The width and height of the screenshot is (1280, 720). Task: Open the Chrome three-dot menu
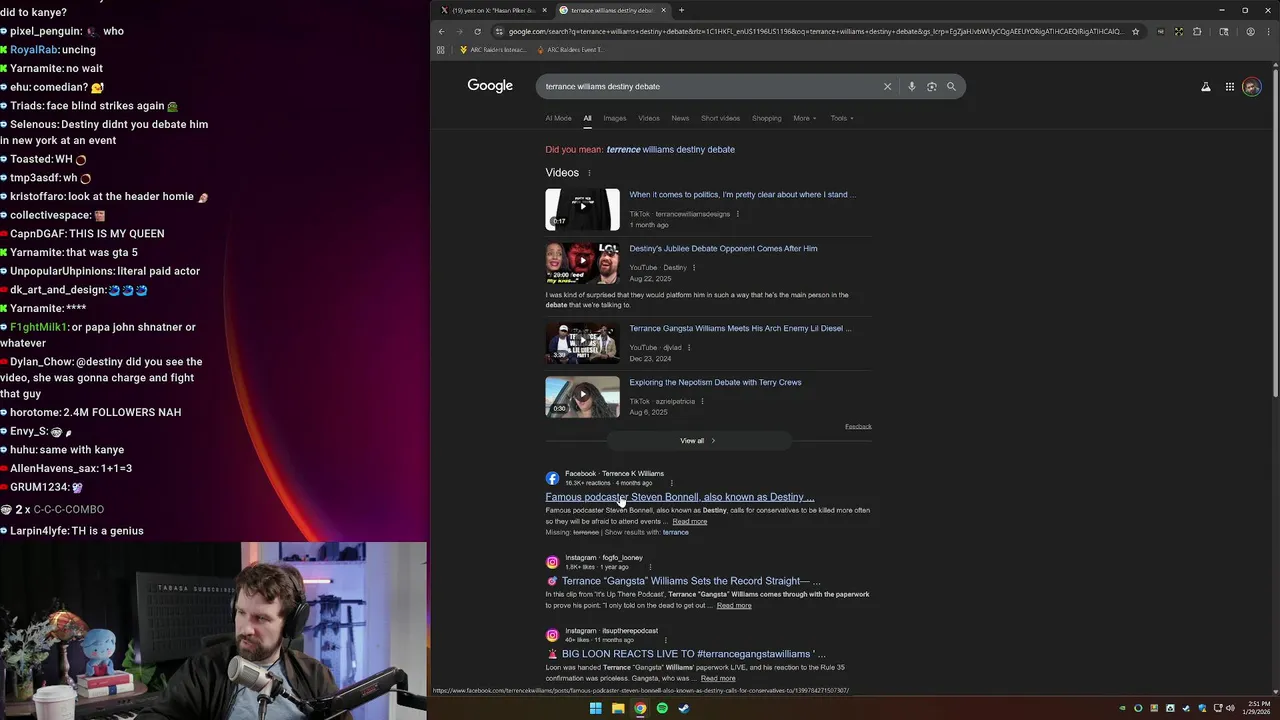1268,31
